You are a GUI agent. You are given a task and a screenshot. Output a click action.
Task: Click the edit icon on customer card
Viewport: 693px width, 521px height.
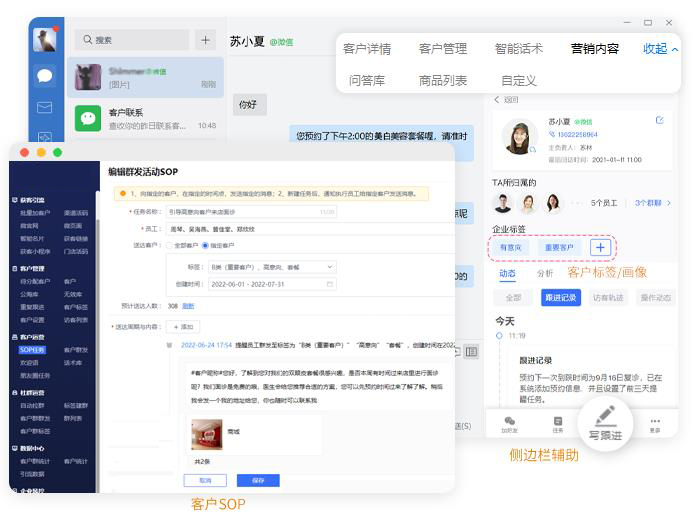coord(659,120)
